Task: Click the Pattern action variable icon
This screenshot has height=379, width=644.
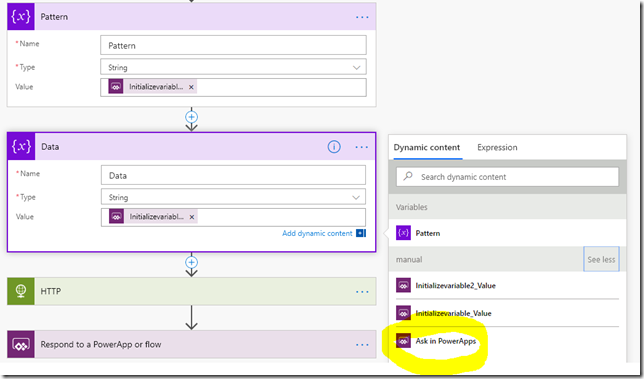Action: pos(21,16)
